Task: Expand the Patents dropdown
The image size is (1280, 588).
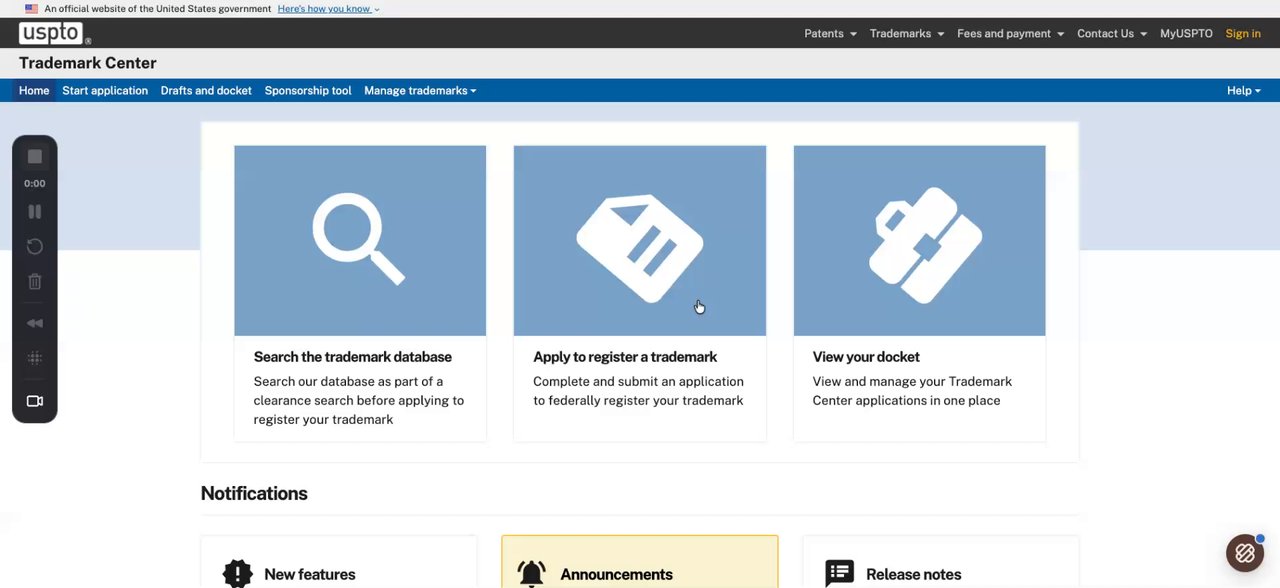Action: (x=830, y=33)
